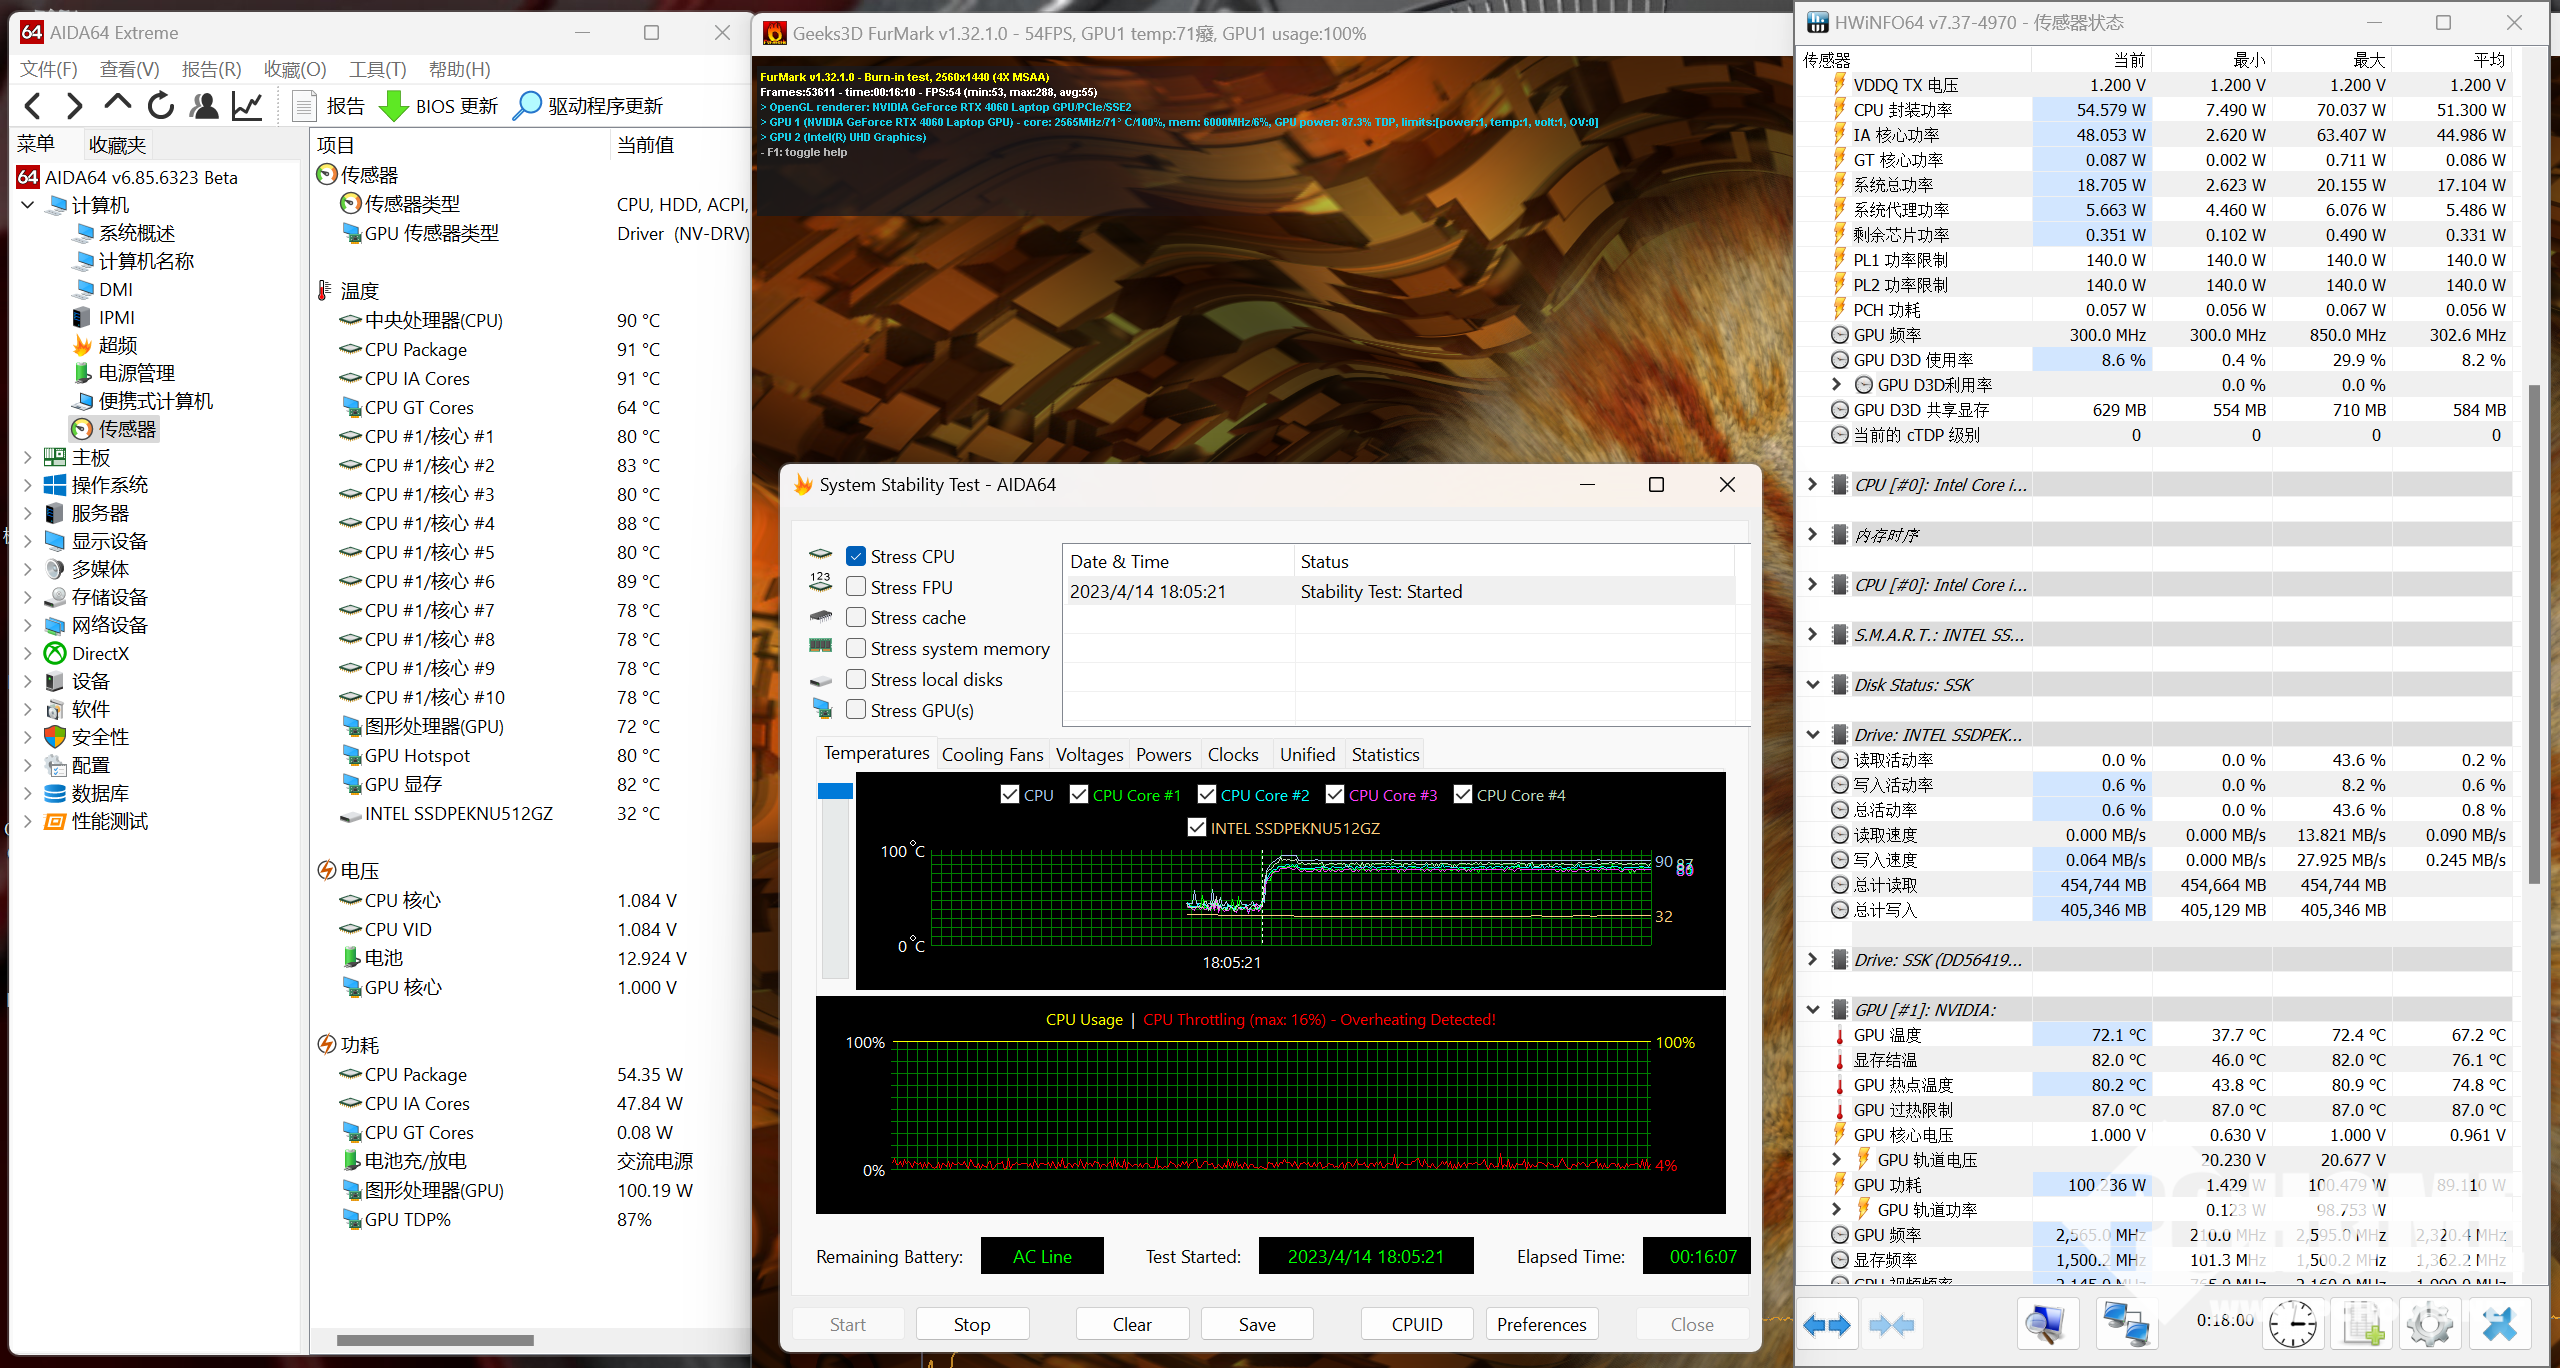Click blue graph scale slider beside temperature chart

[x=835, y=791]
